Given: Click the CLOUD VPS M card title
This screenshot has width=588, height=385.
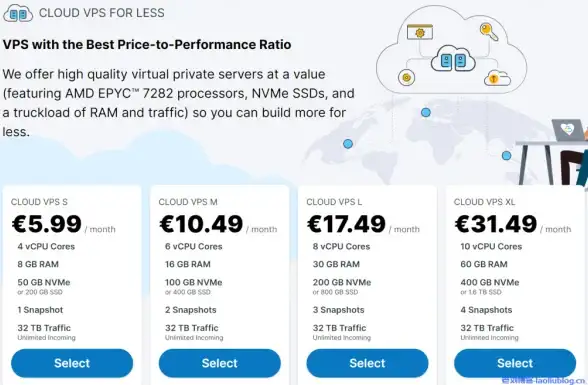Looking at the screenshot, I should pyautogui.click(x=188, y=202).
